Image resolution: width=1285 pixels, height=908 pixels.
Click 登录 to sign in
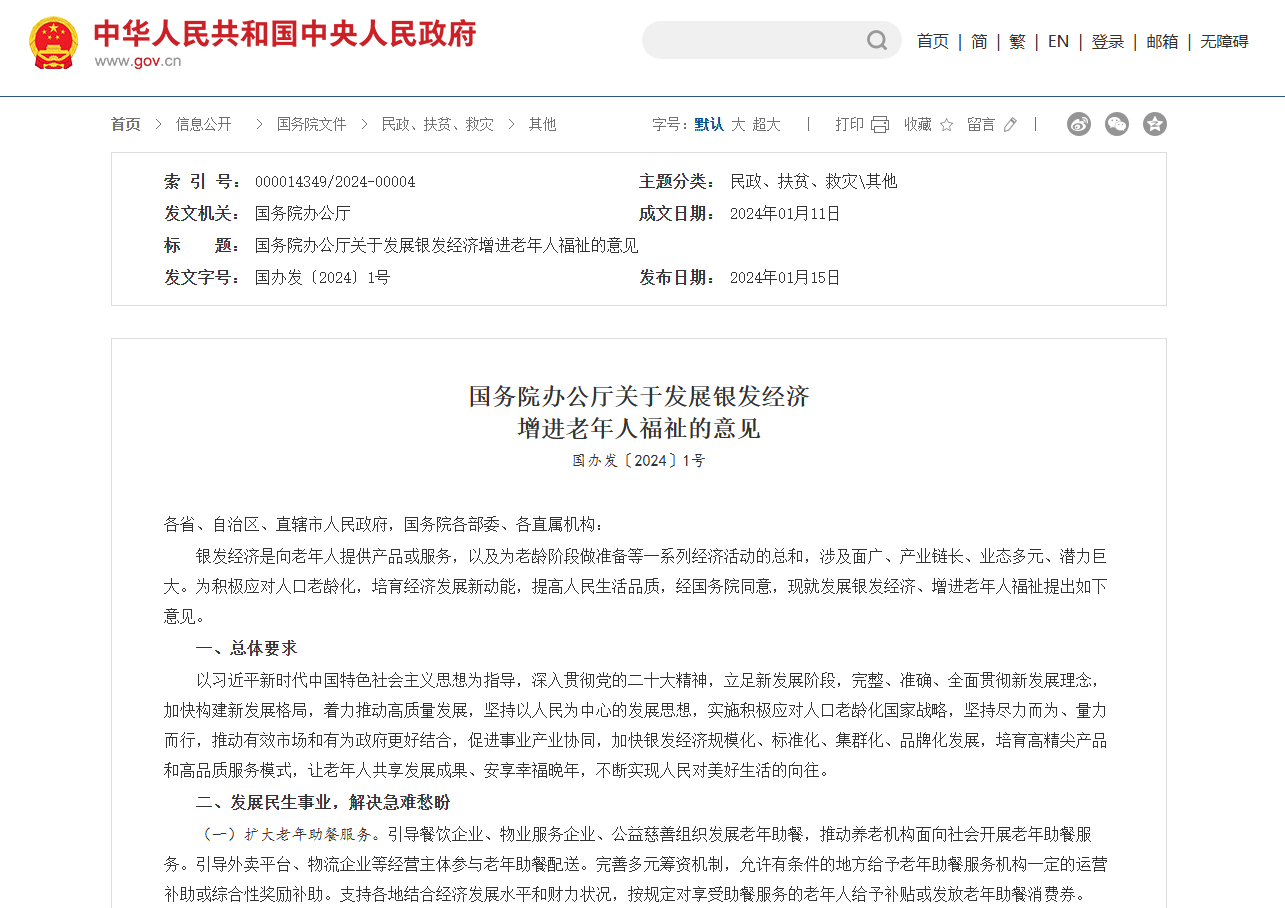click(1107, 41)
